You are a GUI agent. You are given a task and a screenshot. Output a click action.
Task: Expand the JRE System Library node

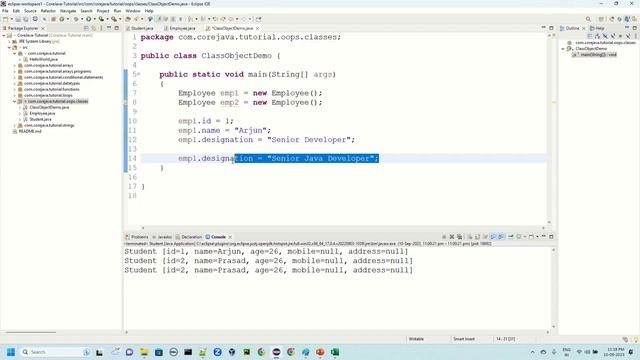point(9,42)
